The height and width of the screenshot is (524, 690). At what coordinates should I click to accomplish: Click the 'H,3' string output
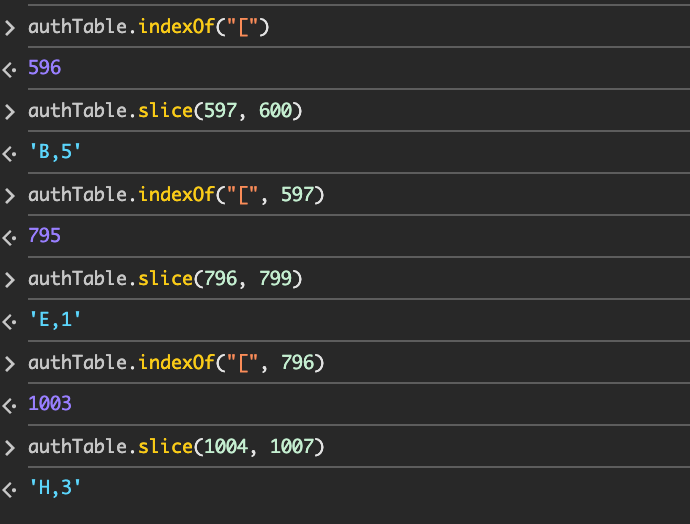(56, 489)
